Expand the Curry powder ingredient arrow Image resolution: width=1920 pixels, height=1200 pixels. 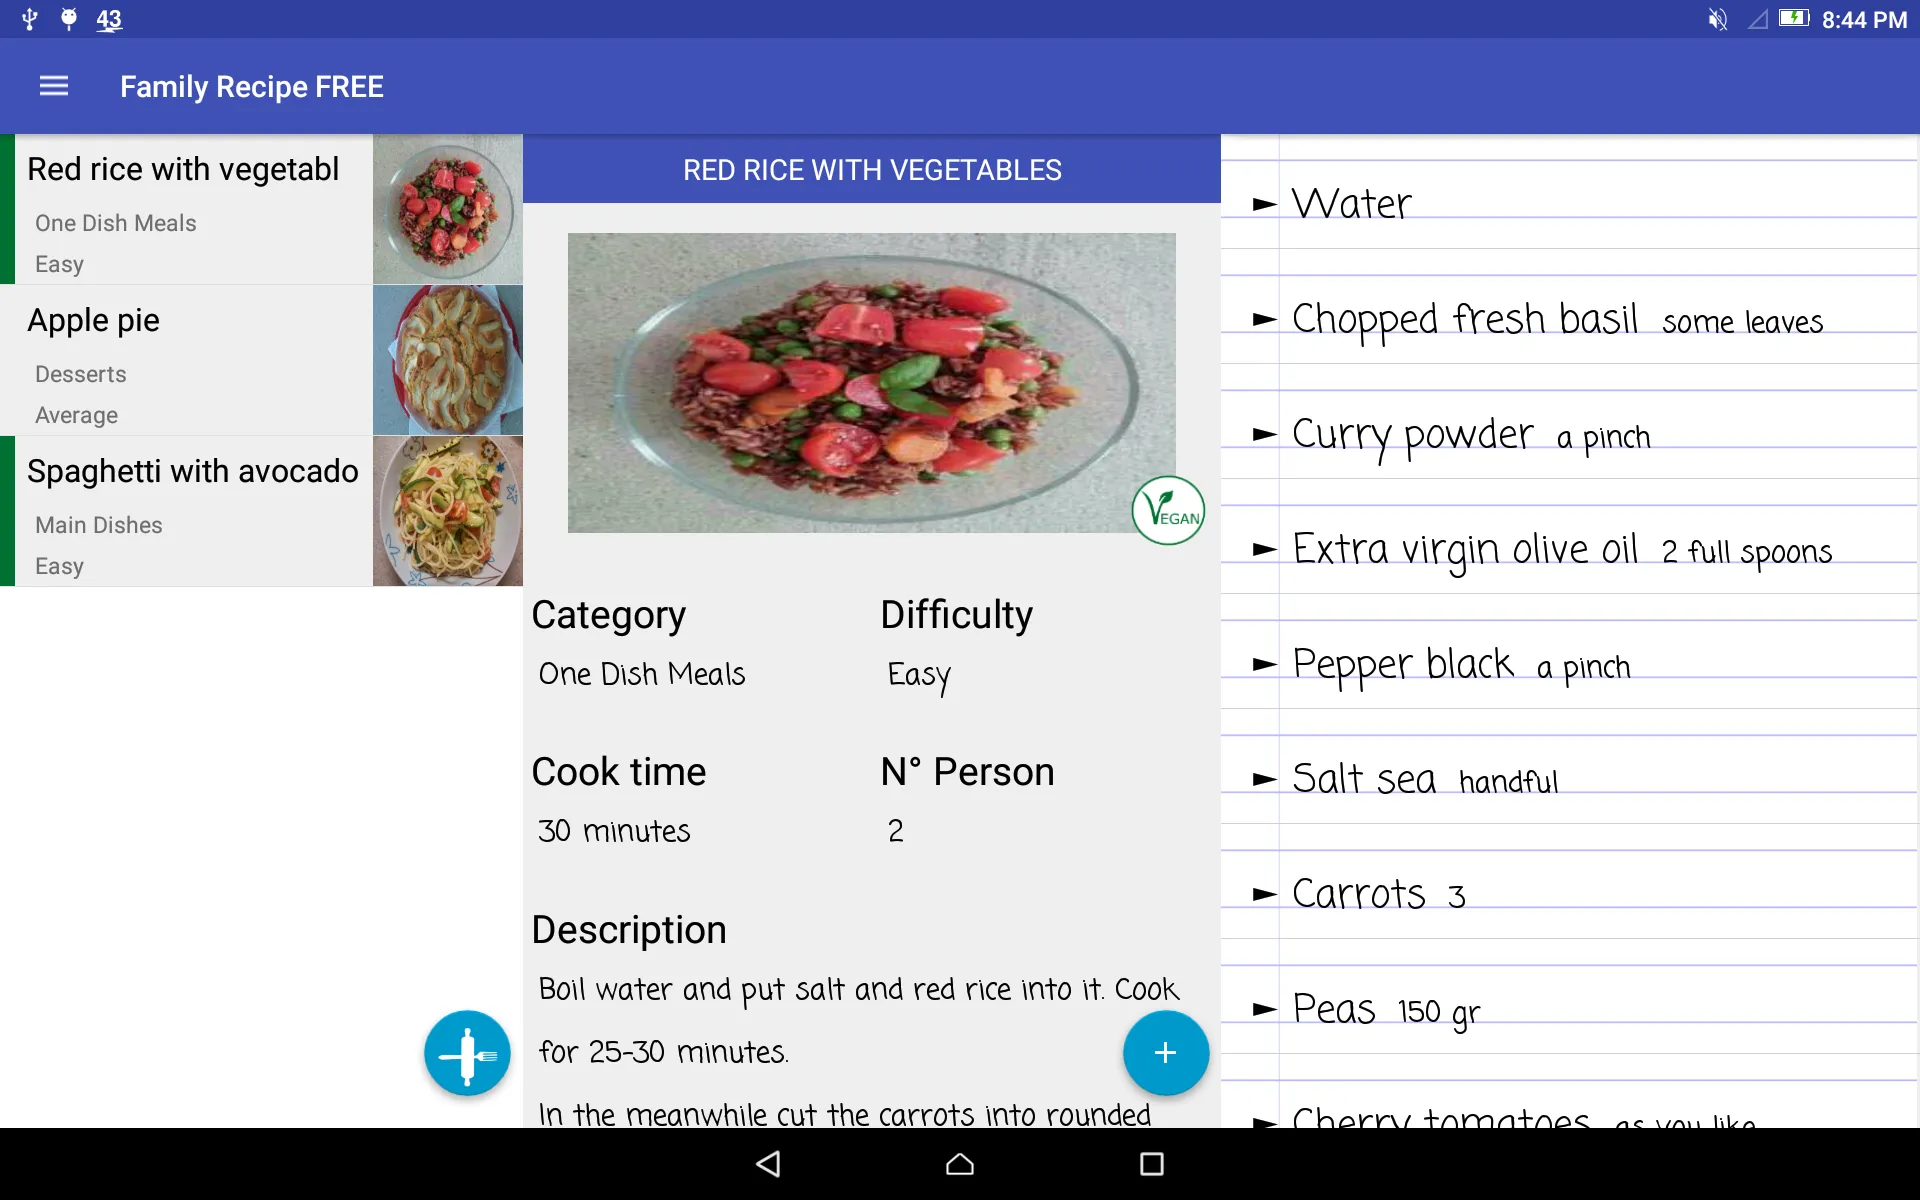pos(1263,434)
